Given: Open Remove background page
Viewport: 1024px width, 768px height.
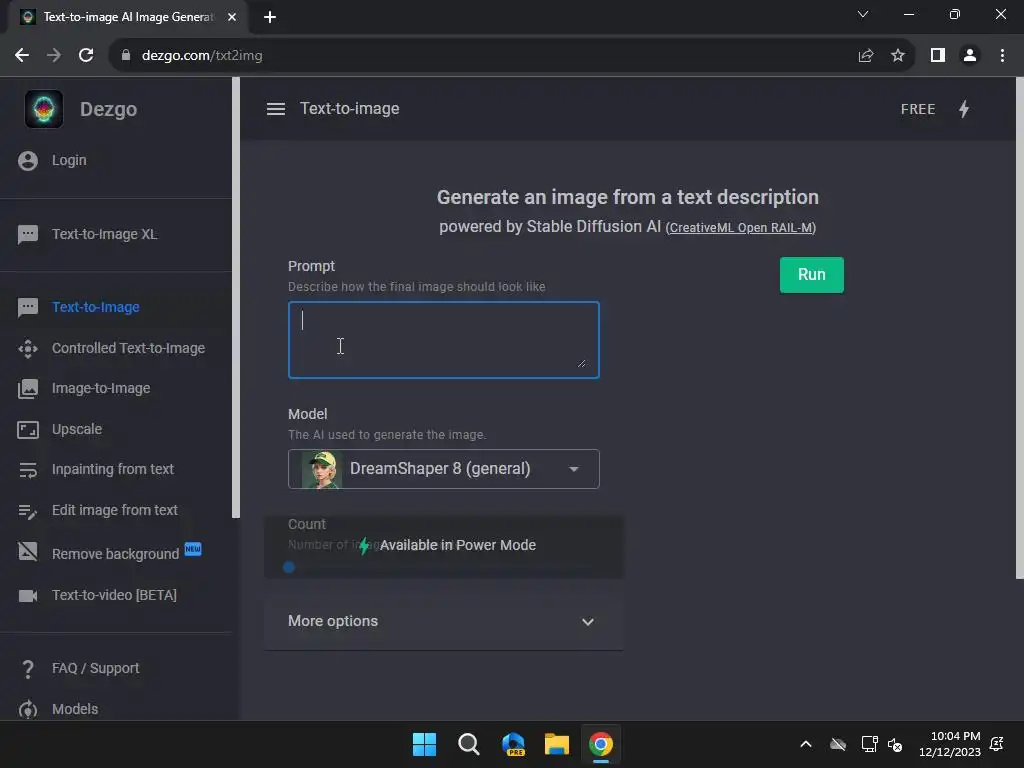Looking at the screenshot, I should [x=116, y=554].
